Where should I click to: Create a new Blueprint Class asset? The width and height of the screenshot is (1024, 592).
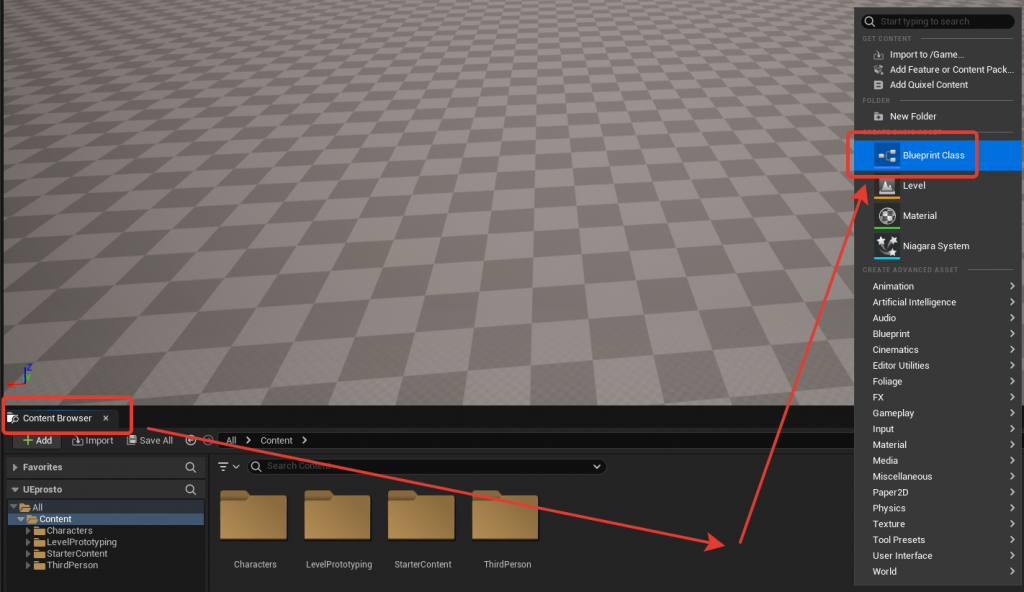[937, 156]
